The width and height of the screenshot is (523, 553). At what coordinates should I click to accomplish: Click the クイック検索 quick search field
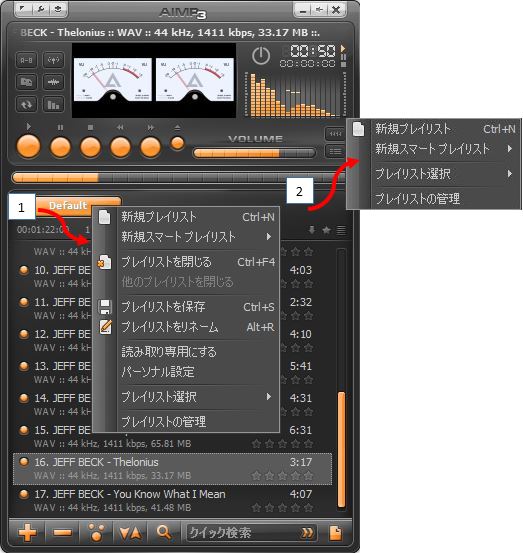point(251,533)
